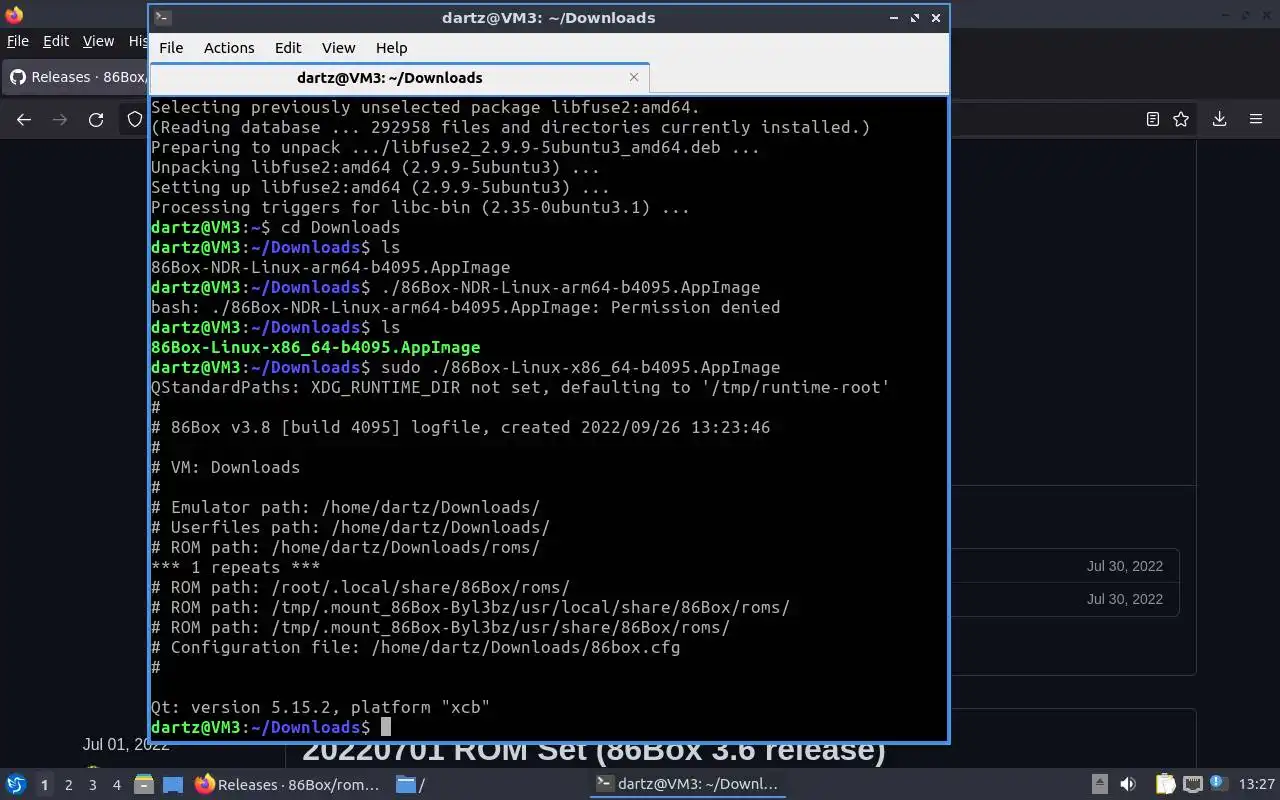The image size is (1280, 800).
Task: Click the 13:27 taskbar clock
Action: (x=1257, y=785)
